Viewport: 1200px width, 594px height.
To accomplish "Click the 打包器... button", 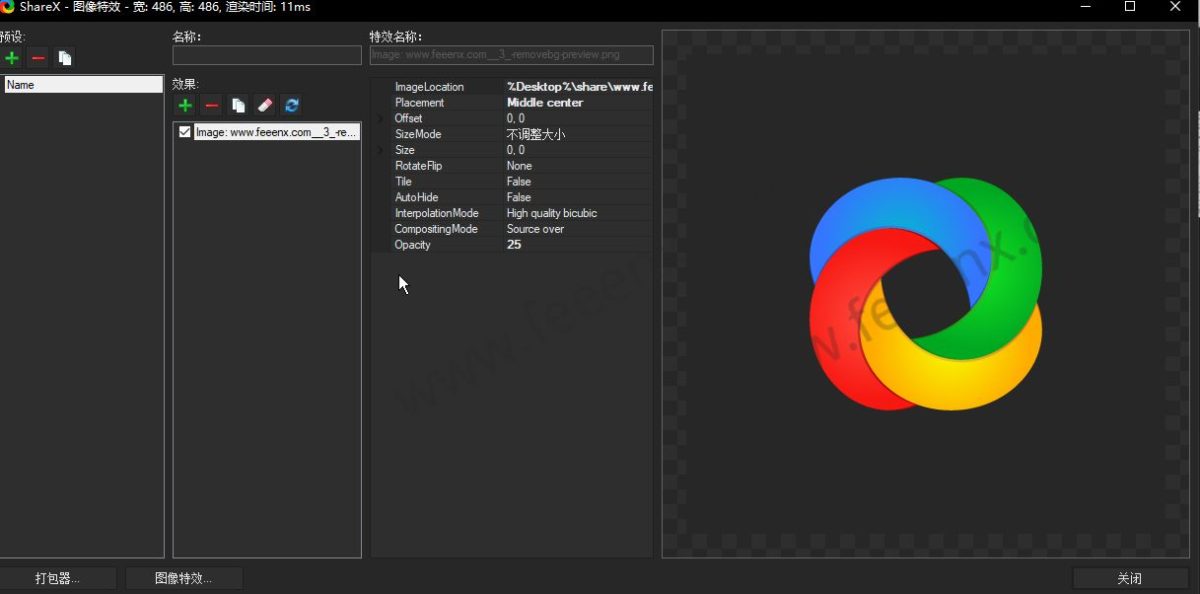I will (x=57, y=578).
